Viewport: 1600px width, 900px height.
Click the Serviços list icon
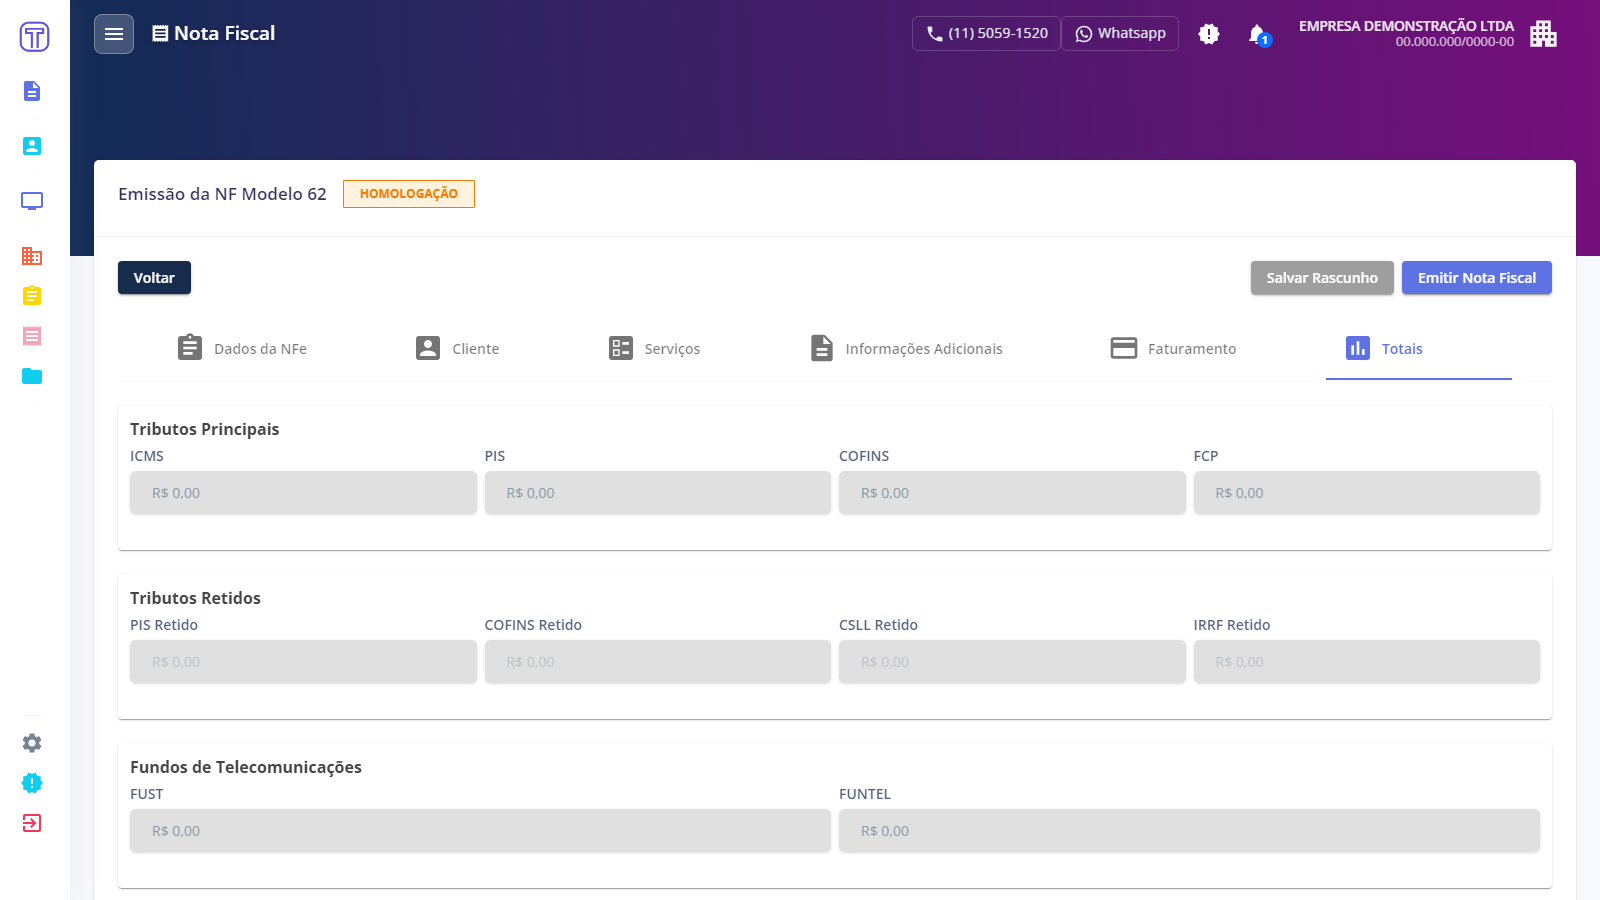(x=621, y=348)
